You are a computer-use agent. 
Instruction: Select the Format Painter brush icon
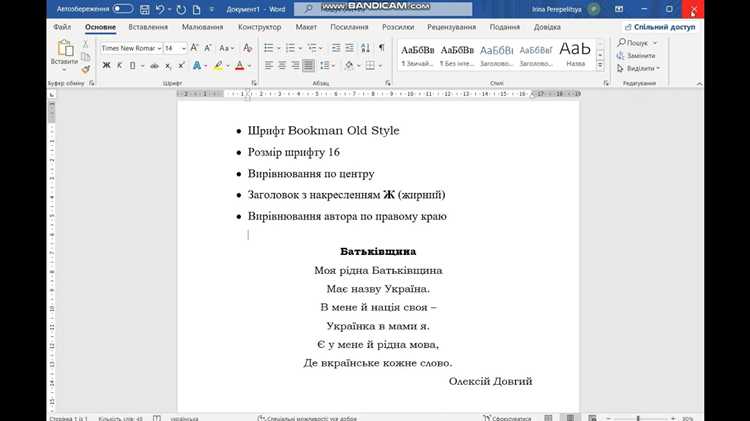[x=86, y=70]
